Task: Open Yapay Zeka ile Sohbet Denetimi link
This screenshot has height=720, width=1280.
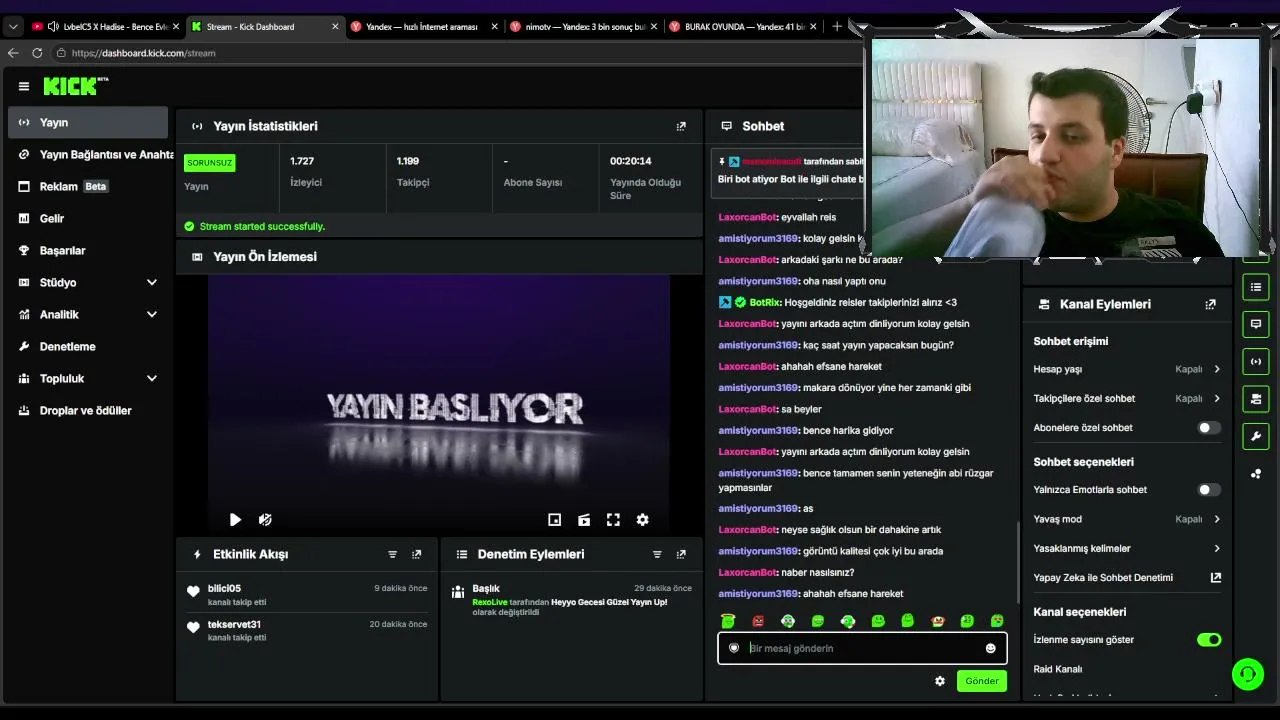Action: pyautogui.click(x=1127, y=577)
